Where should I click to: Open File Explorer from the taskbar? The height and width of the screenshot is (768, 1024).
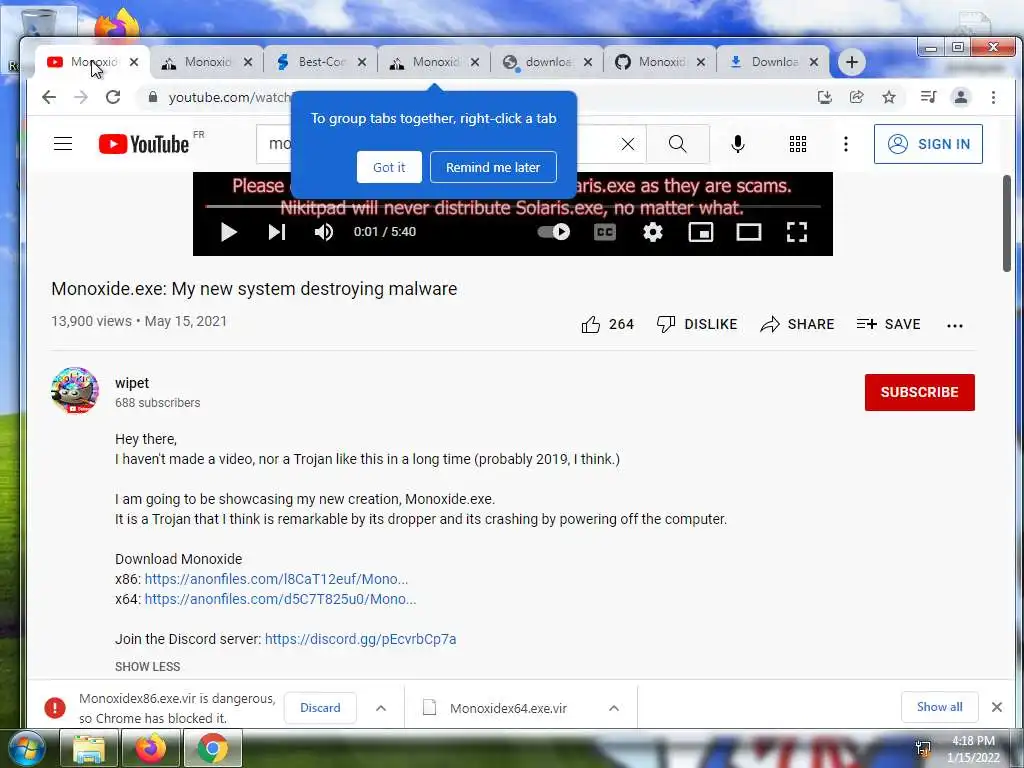(88, 749)
